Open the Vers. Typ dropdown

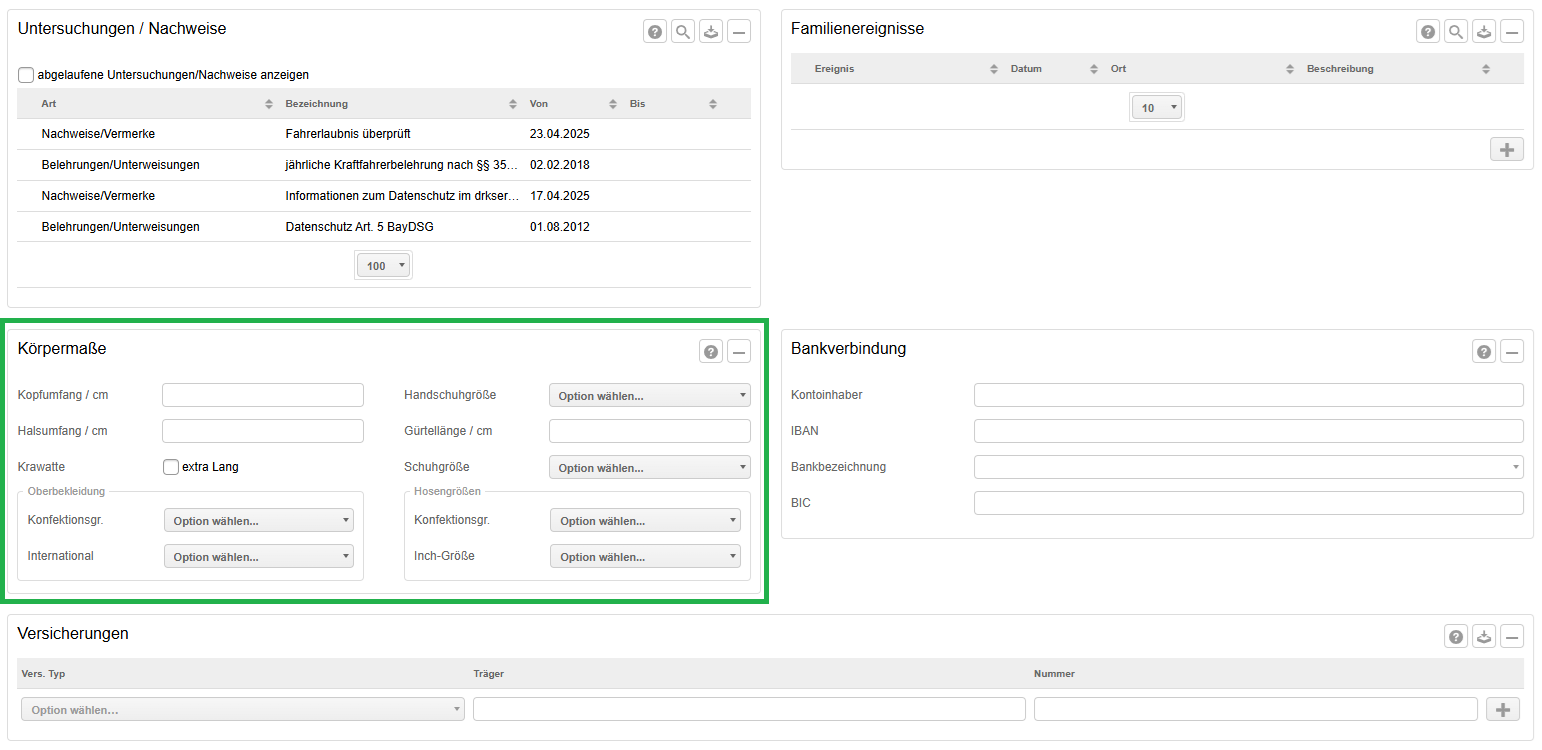click(242, 710)
